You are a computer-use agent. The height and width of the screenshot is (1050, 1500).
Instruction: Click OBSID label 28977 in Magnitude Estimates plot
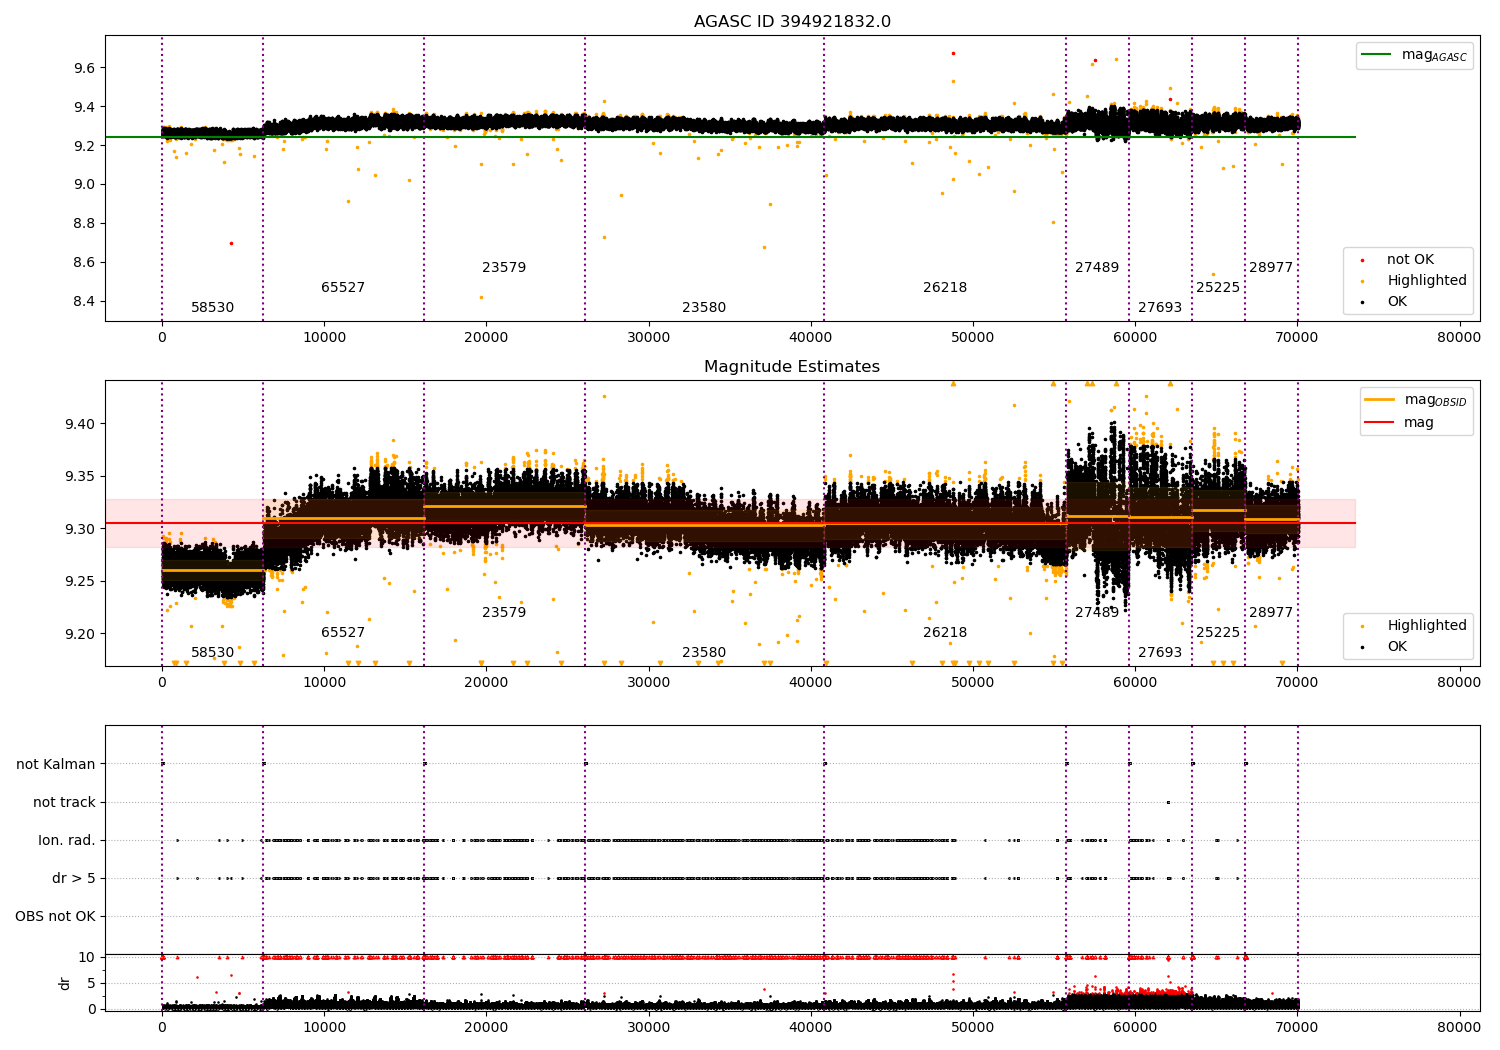[x=1271, y=613]
